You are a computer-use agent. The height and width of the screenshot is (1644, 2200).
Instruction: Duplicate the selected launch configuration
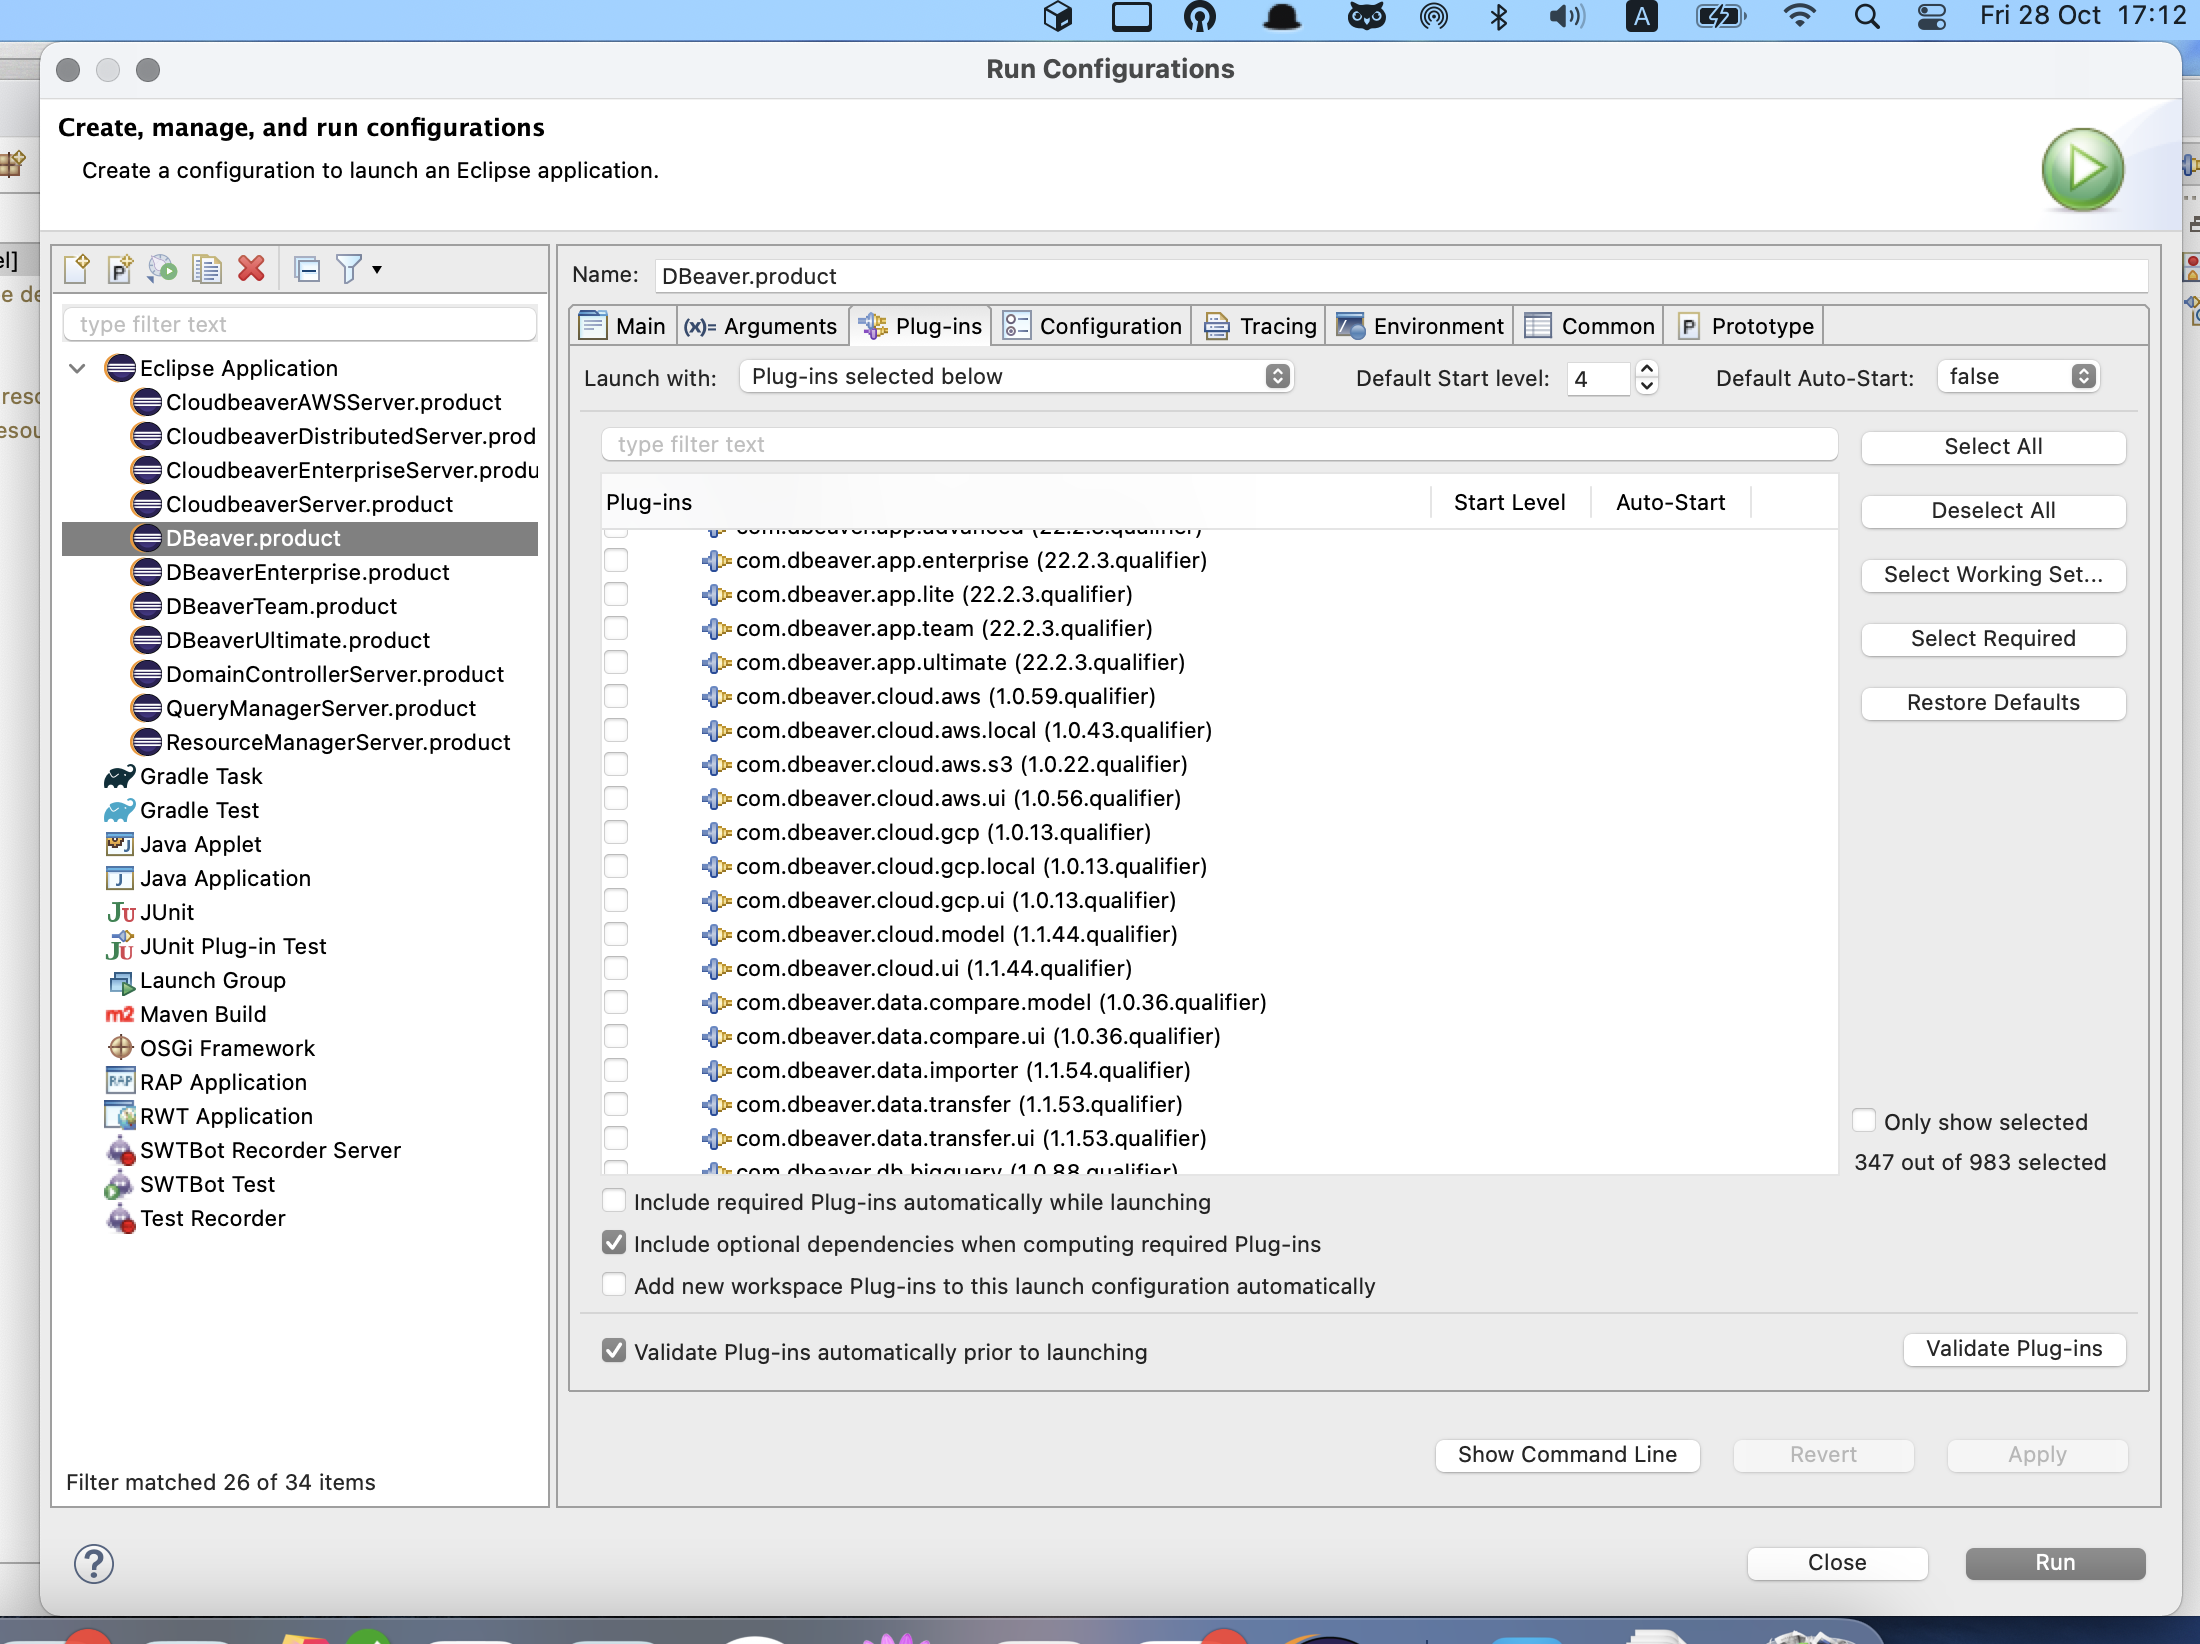206,268
